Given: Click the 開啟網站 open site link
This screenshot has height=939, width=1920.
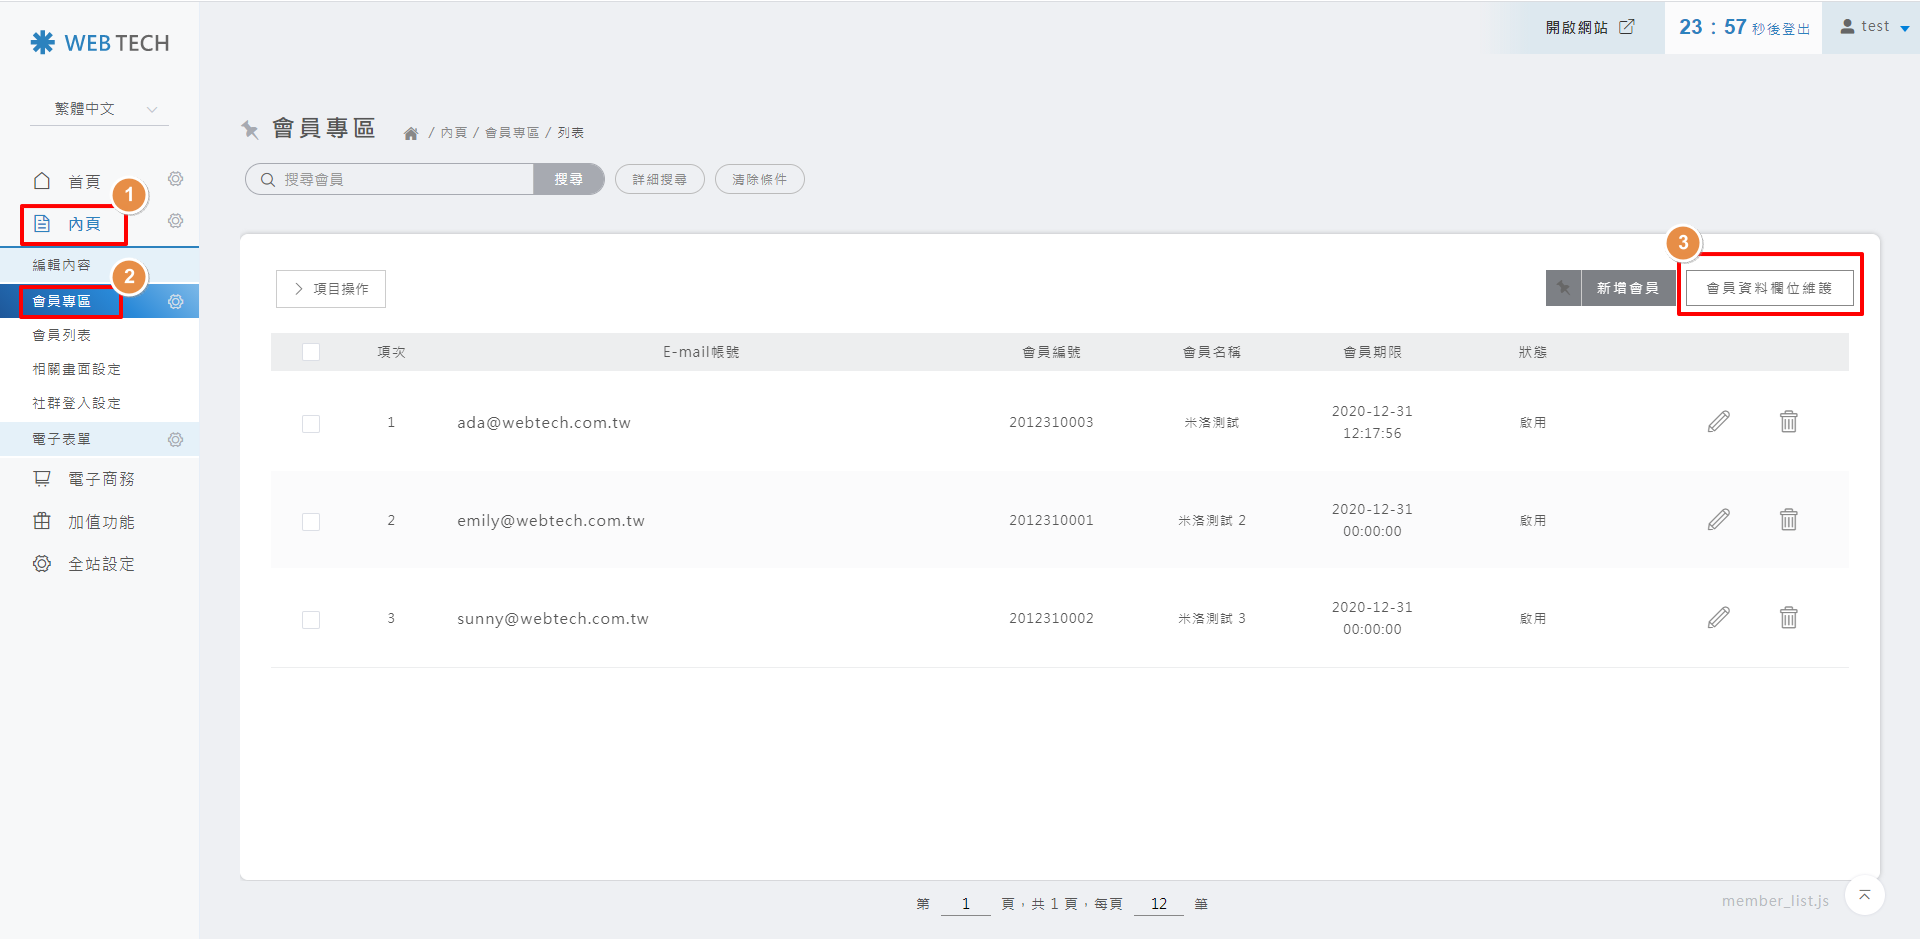Looking at the screenshot, I should point(1589,27).
